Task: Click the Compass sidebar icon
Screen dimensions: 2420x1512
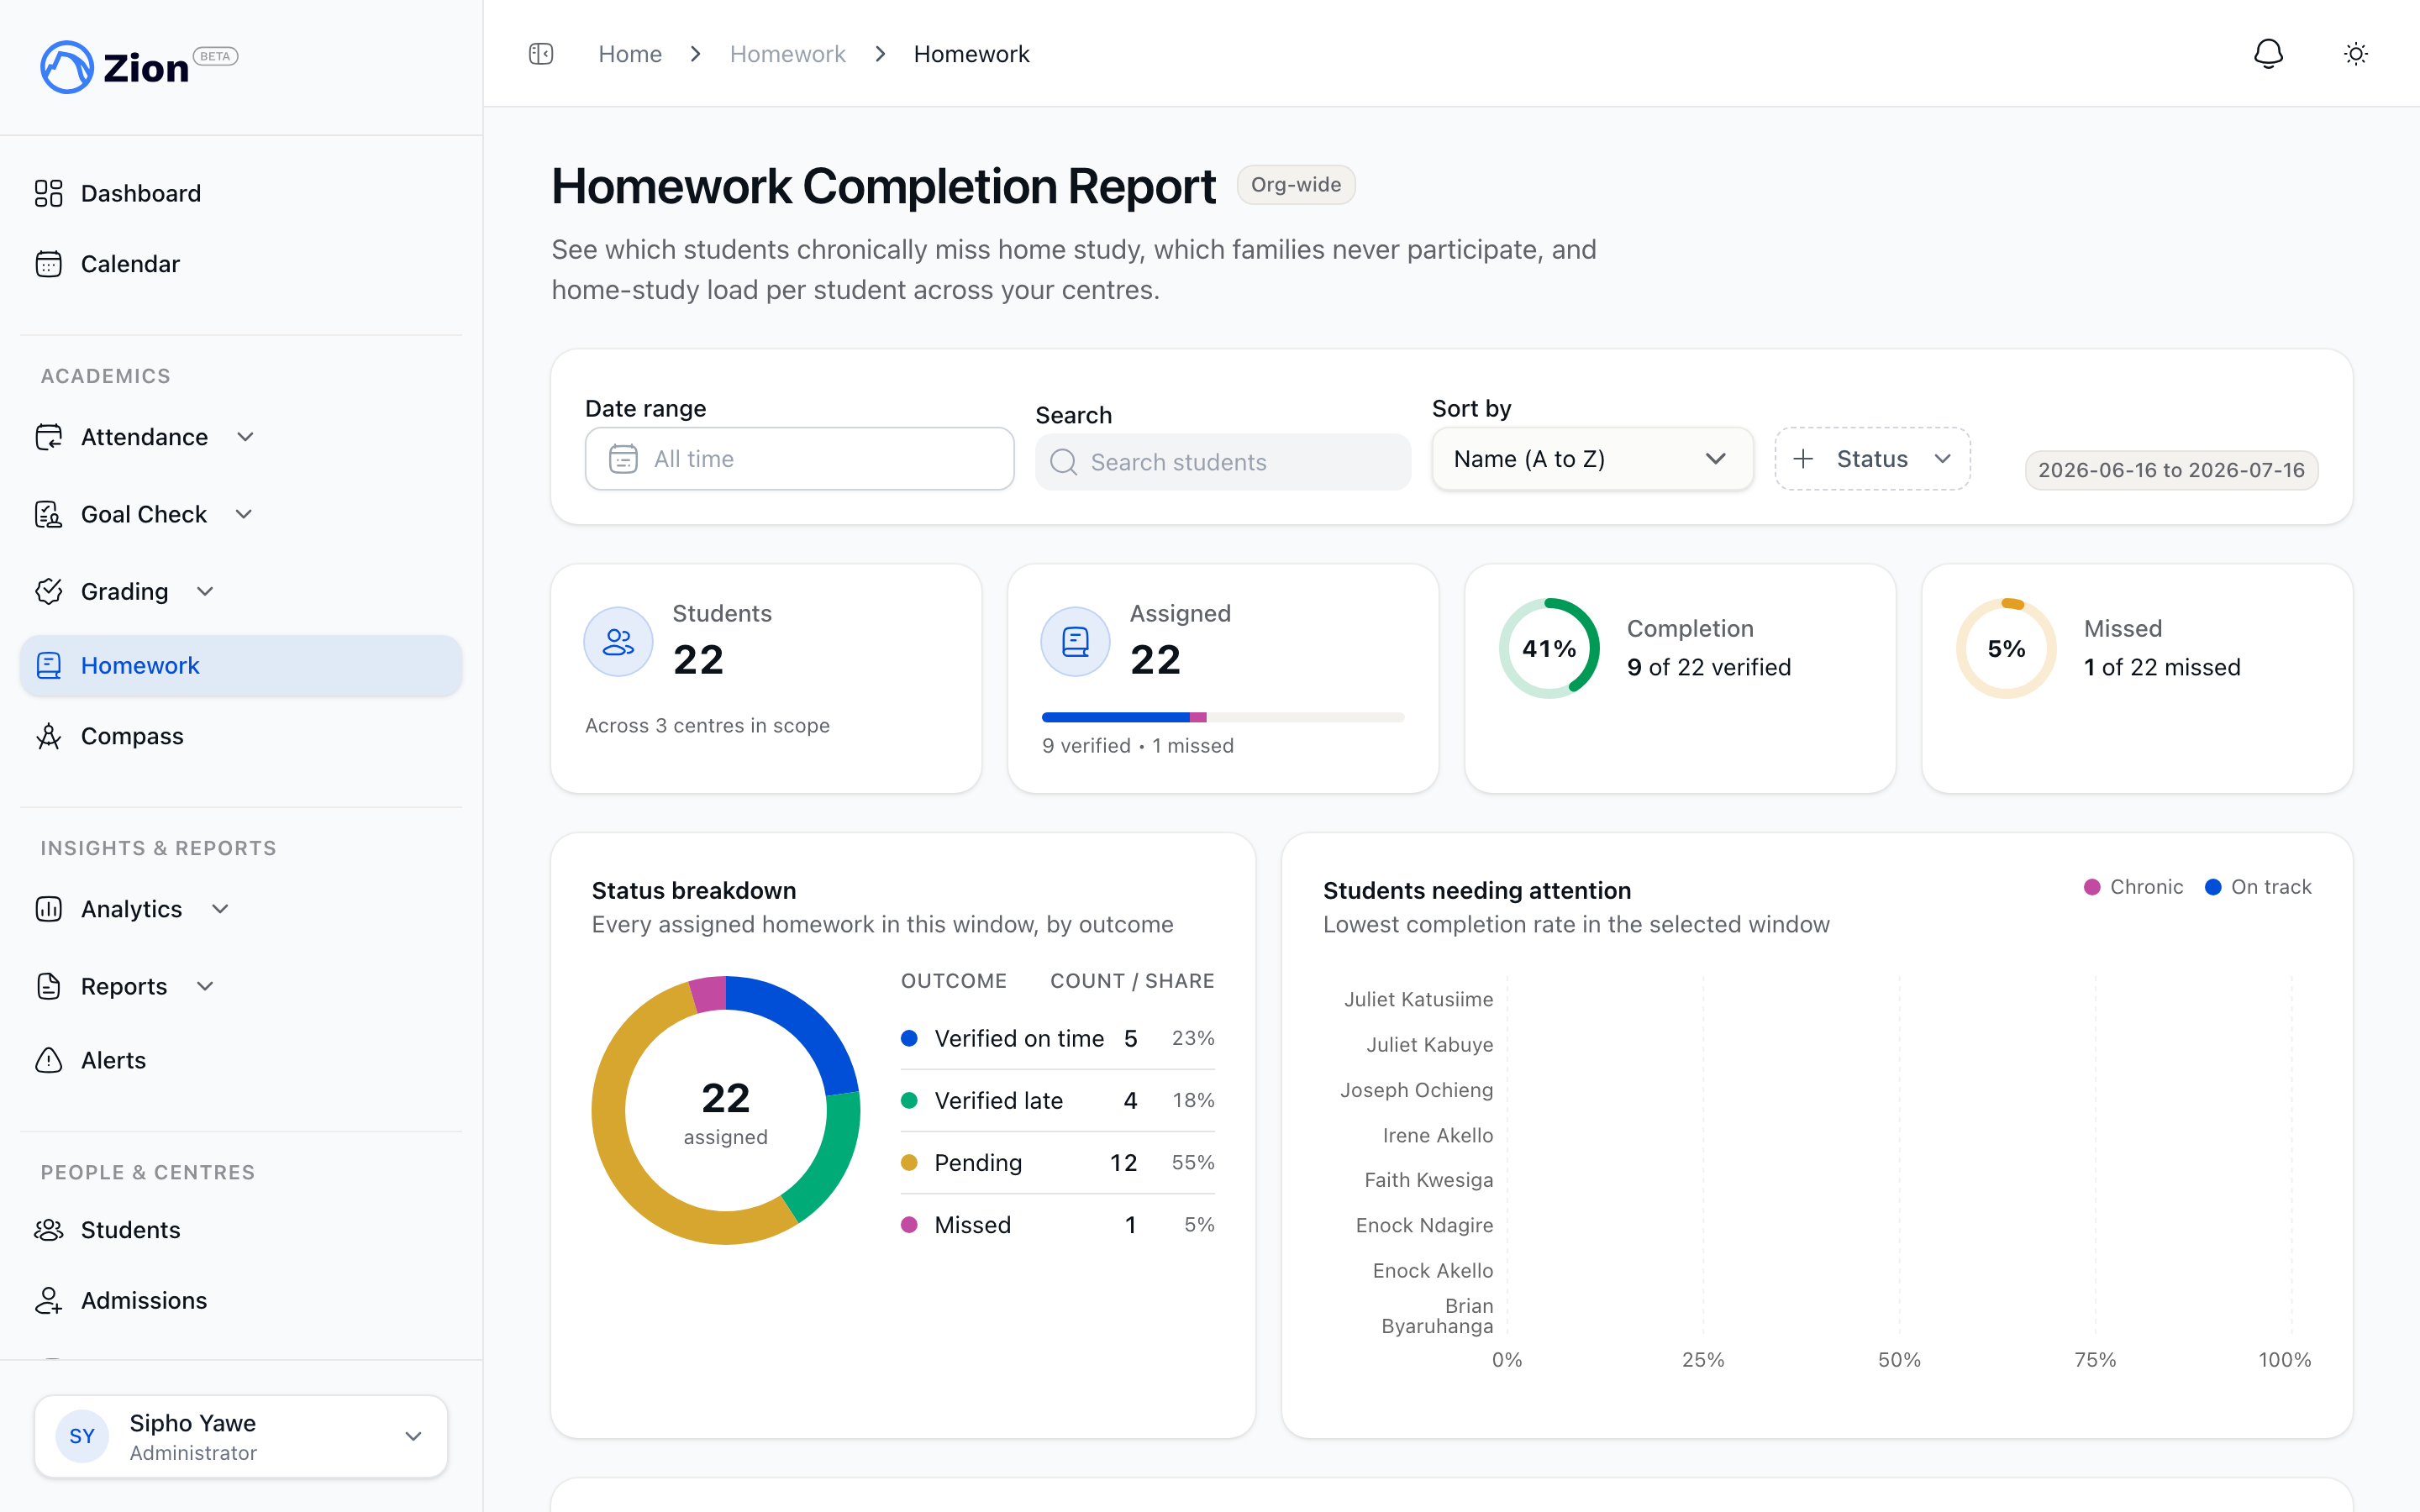Action: point(49,736)
